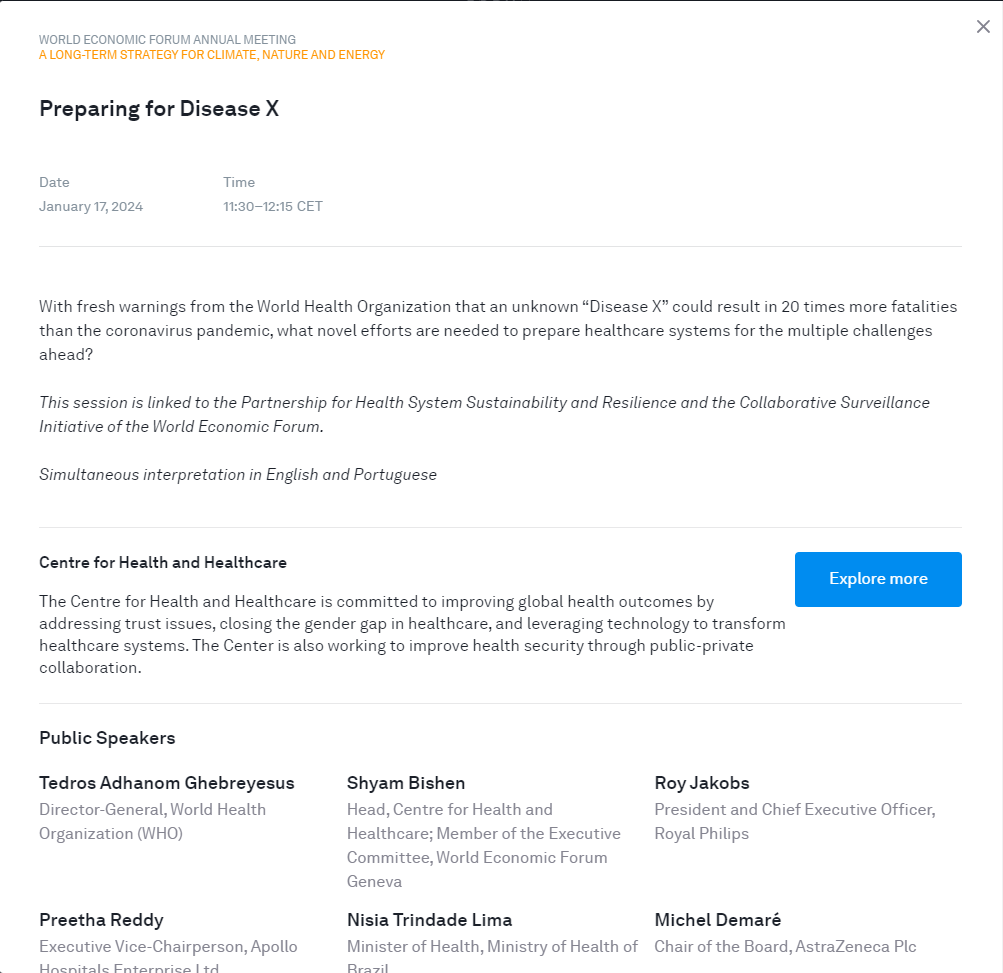Viewport: 1003px width, 973px height.
Task: Click the Director-General, World Health Organization subtitle
Action: [x=152, y=821]
